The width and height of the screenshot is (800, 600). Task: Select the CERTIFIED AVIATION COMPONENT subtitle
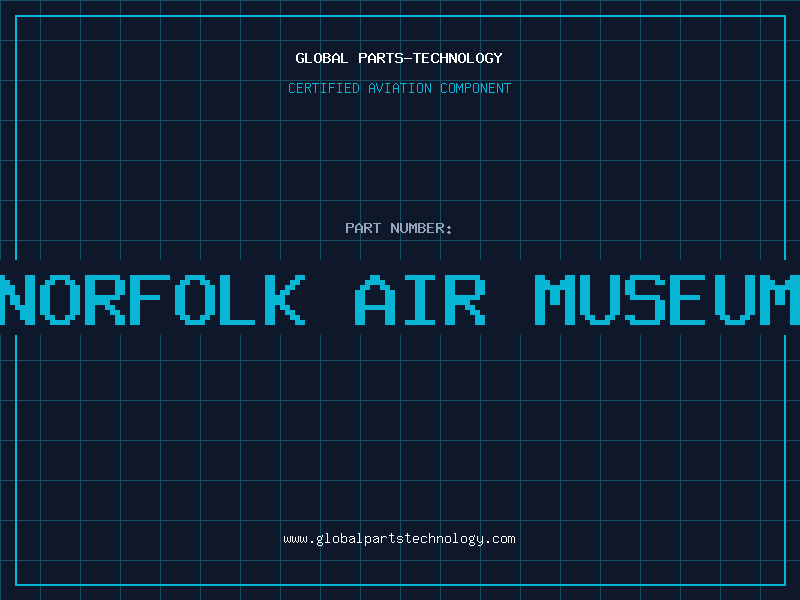[399, 88]
